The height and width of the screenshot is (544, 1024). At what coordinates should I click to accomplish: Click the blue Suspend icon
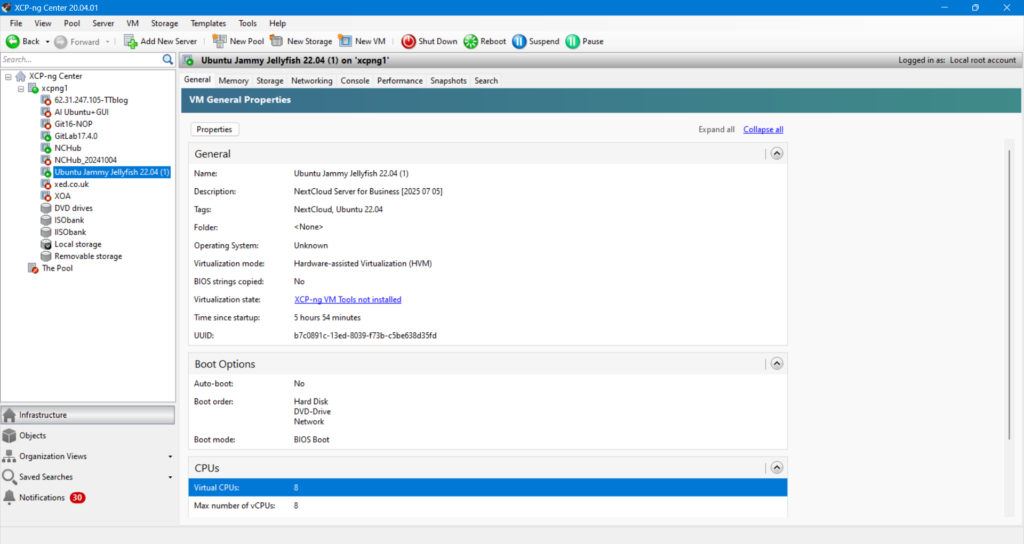(519, 41)
